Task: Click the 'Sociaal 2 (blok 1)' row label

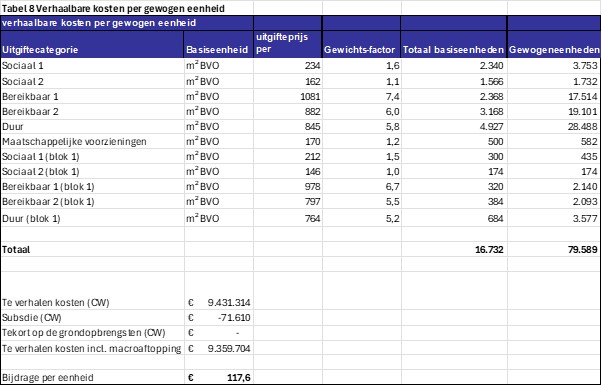Action: pos(41,172)
